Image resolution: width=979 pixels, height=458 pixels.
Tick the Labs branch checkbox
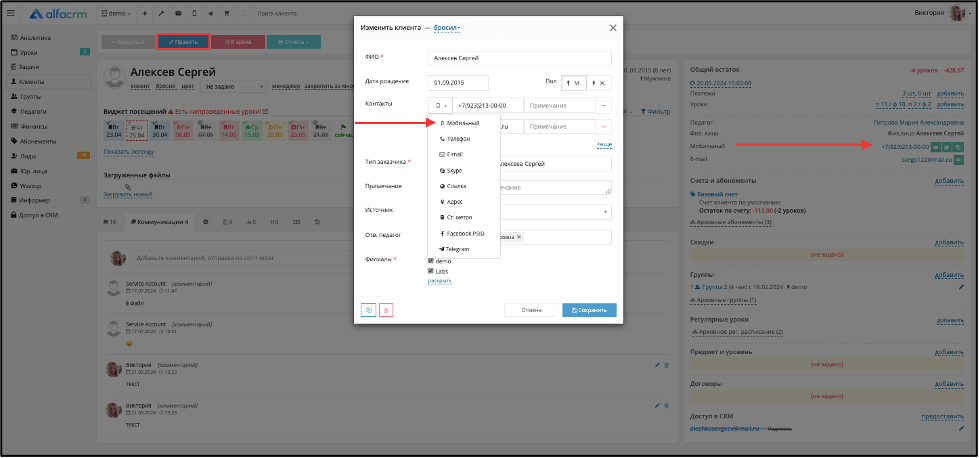(431, 271)
